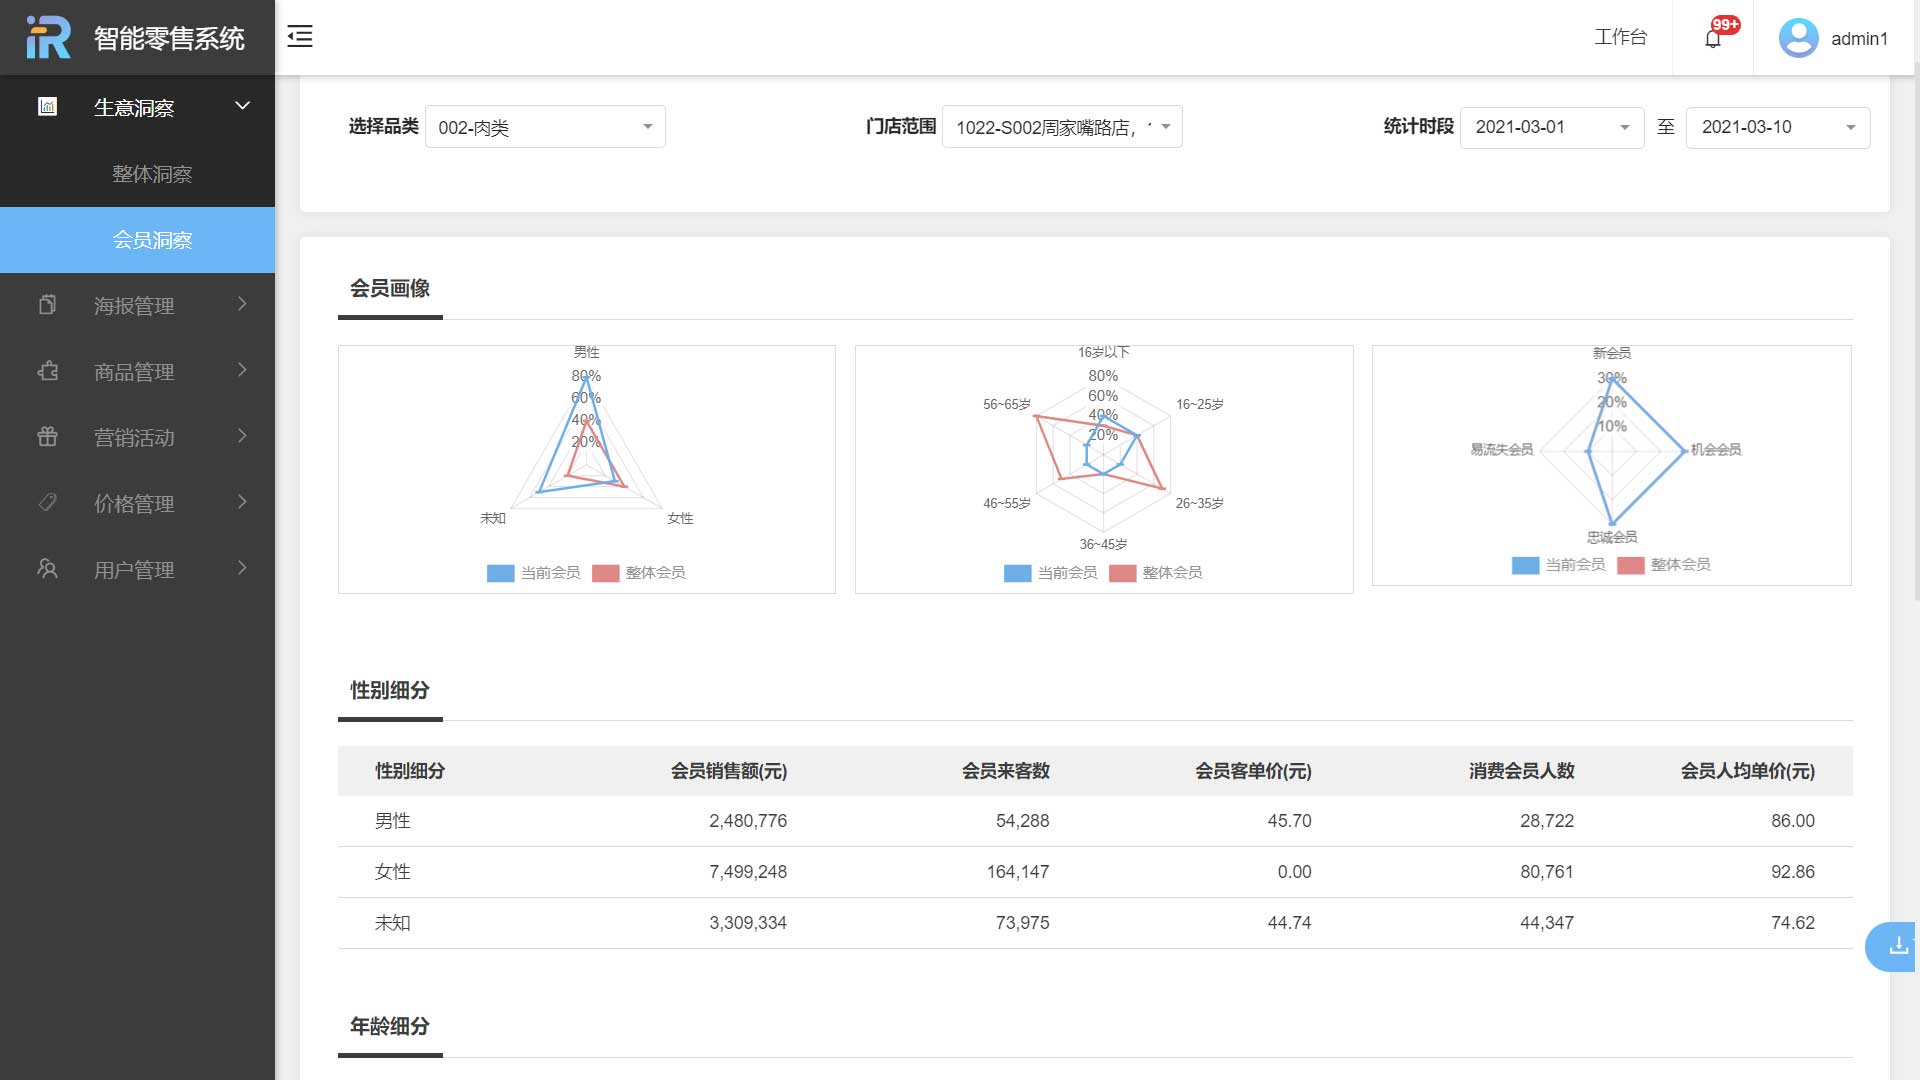The image size is (1920, 1080).
Task: Toggle 当前会员 legend in gender radar chart
Action: (x=534, y=573)
